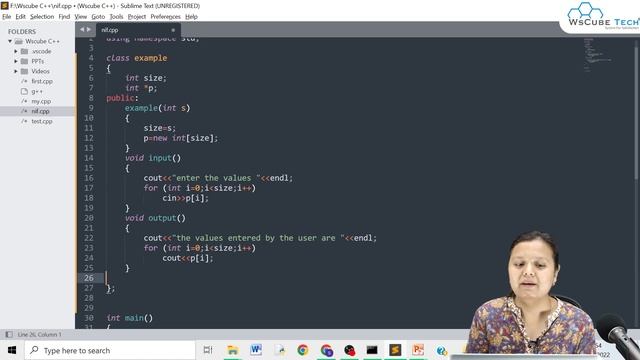Open the blue help icon on taskbar

pyautogui.click(x=441, y=351)
